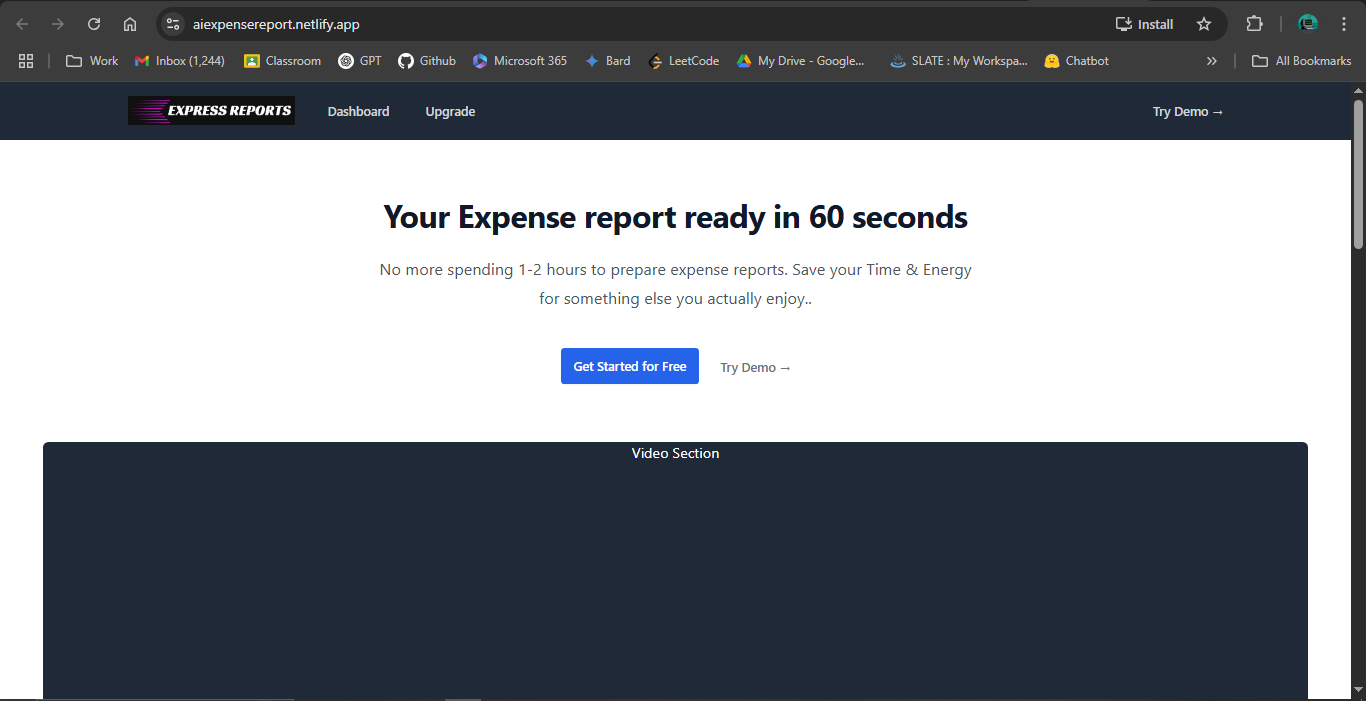
Task: Expand the hidden bookmarks with the chevron
Action: (1211, 61)
